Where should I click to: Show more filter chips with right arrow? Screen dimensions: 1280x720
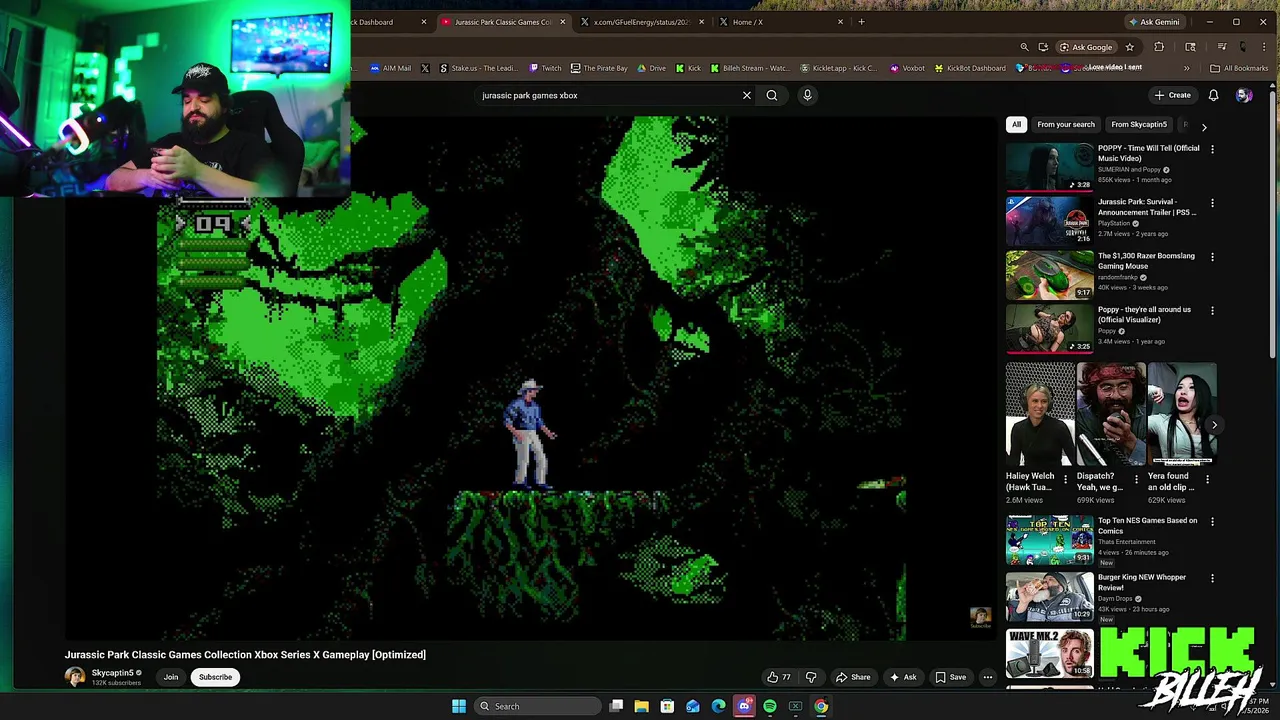point(1204,127)
